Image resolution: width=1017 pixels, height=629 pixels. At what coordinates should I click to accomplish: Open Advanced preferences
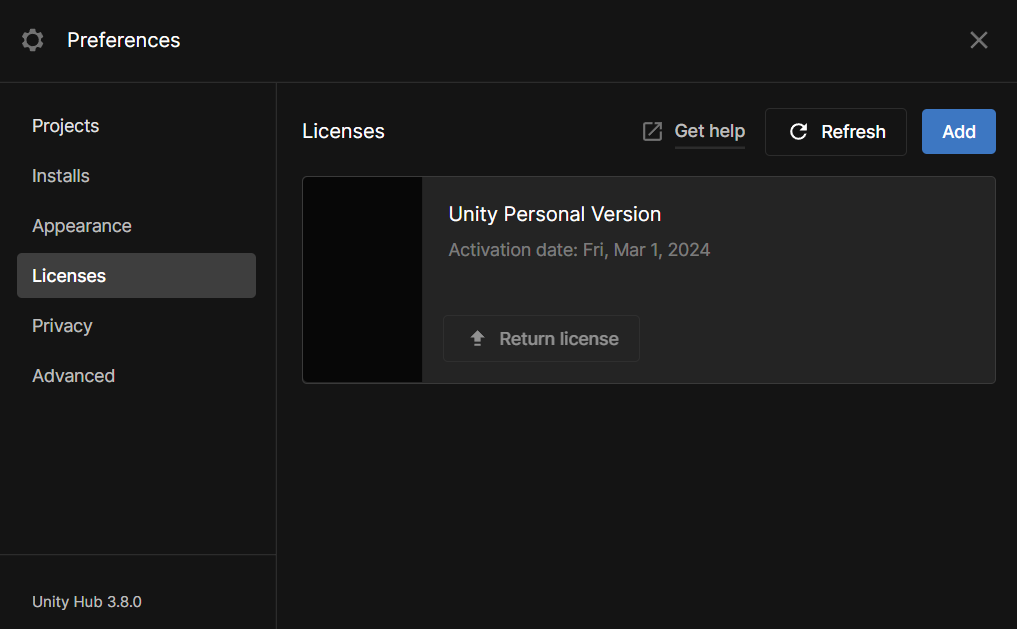click(136, 375)
